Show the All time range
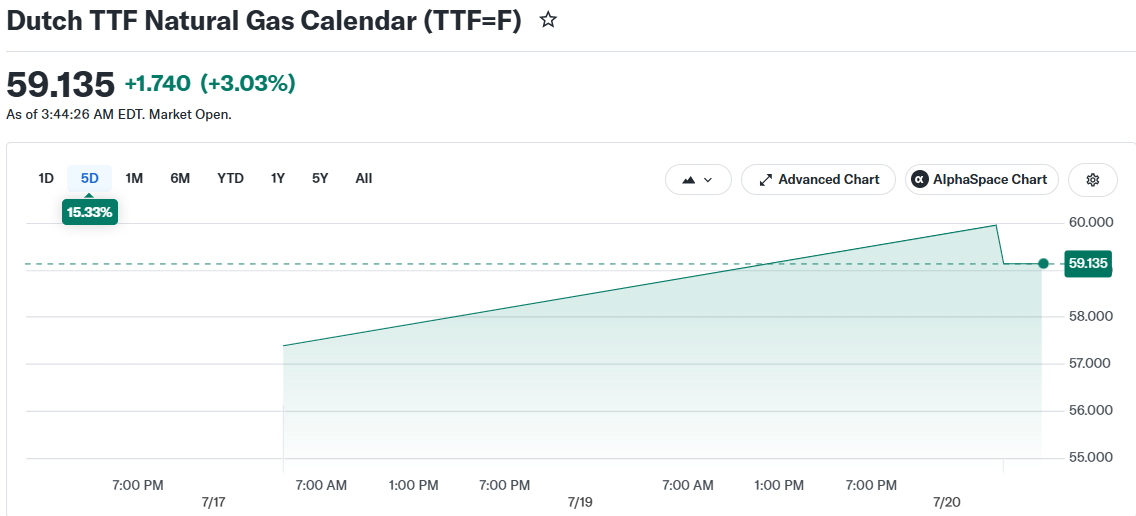 tap(364, 178)
